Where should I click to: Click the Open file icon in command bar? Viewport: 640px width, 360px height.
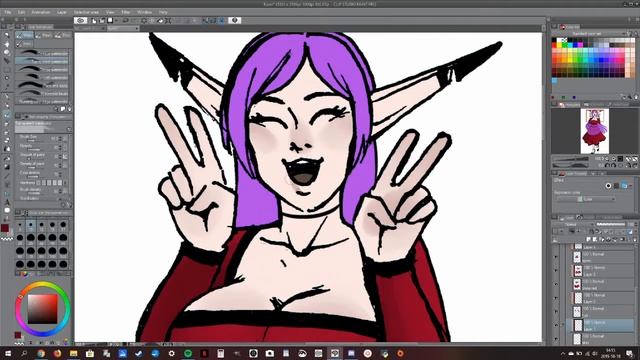[102, 20]
